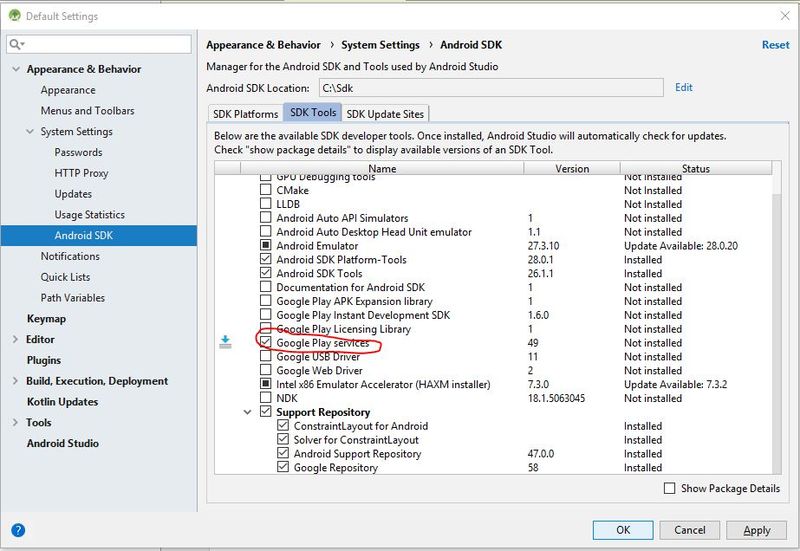Open the SDK Update Sites tab
Viewport: 800px width, 551px height.
(x=385, y=114)
